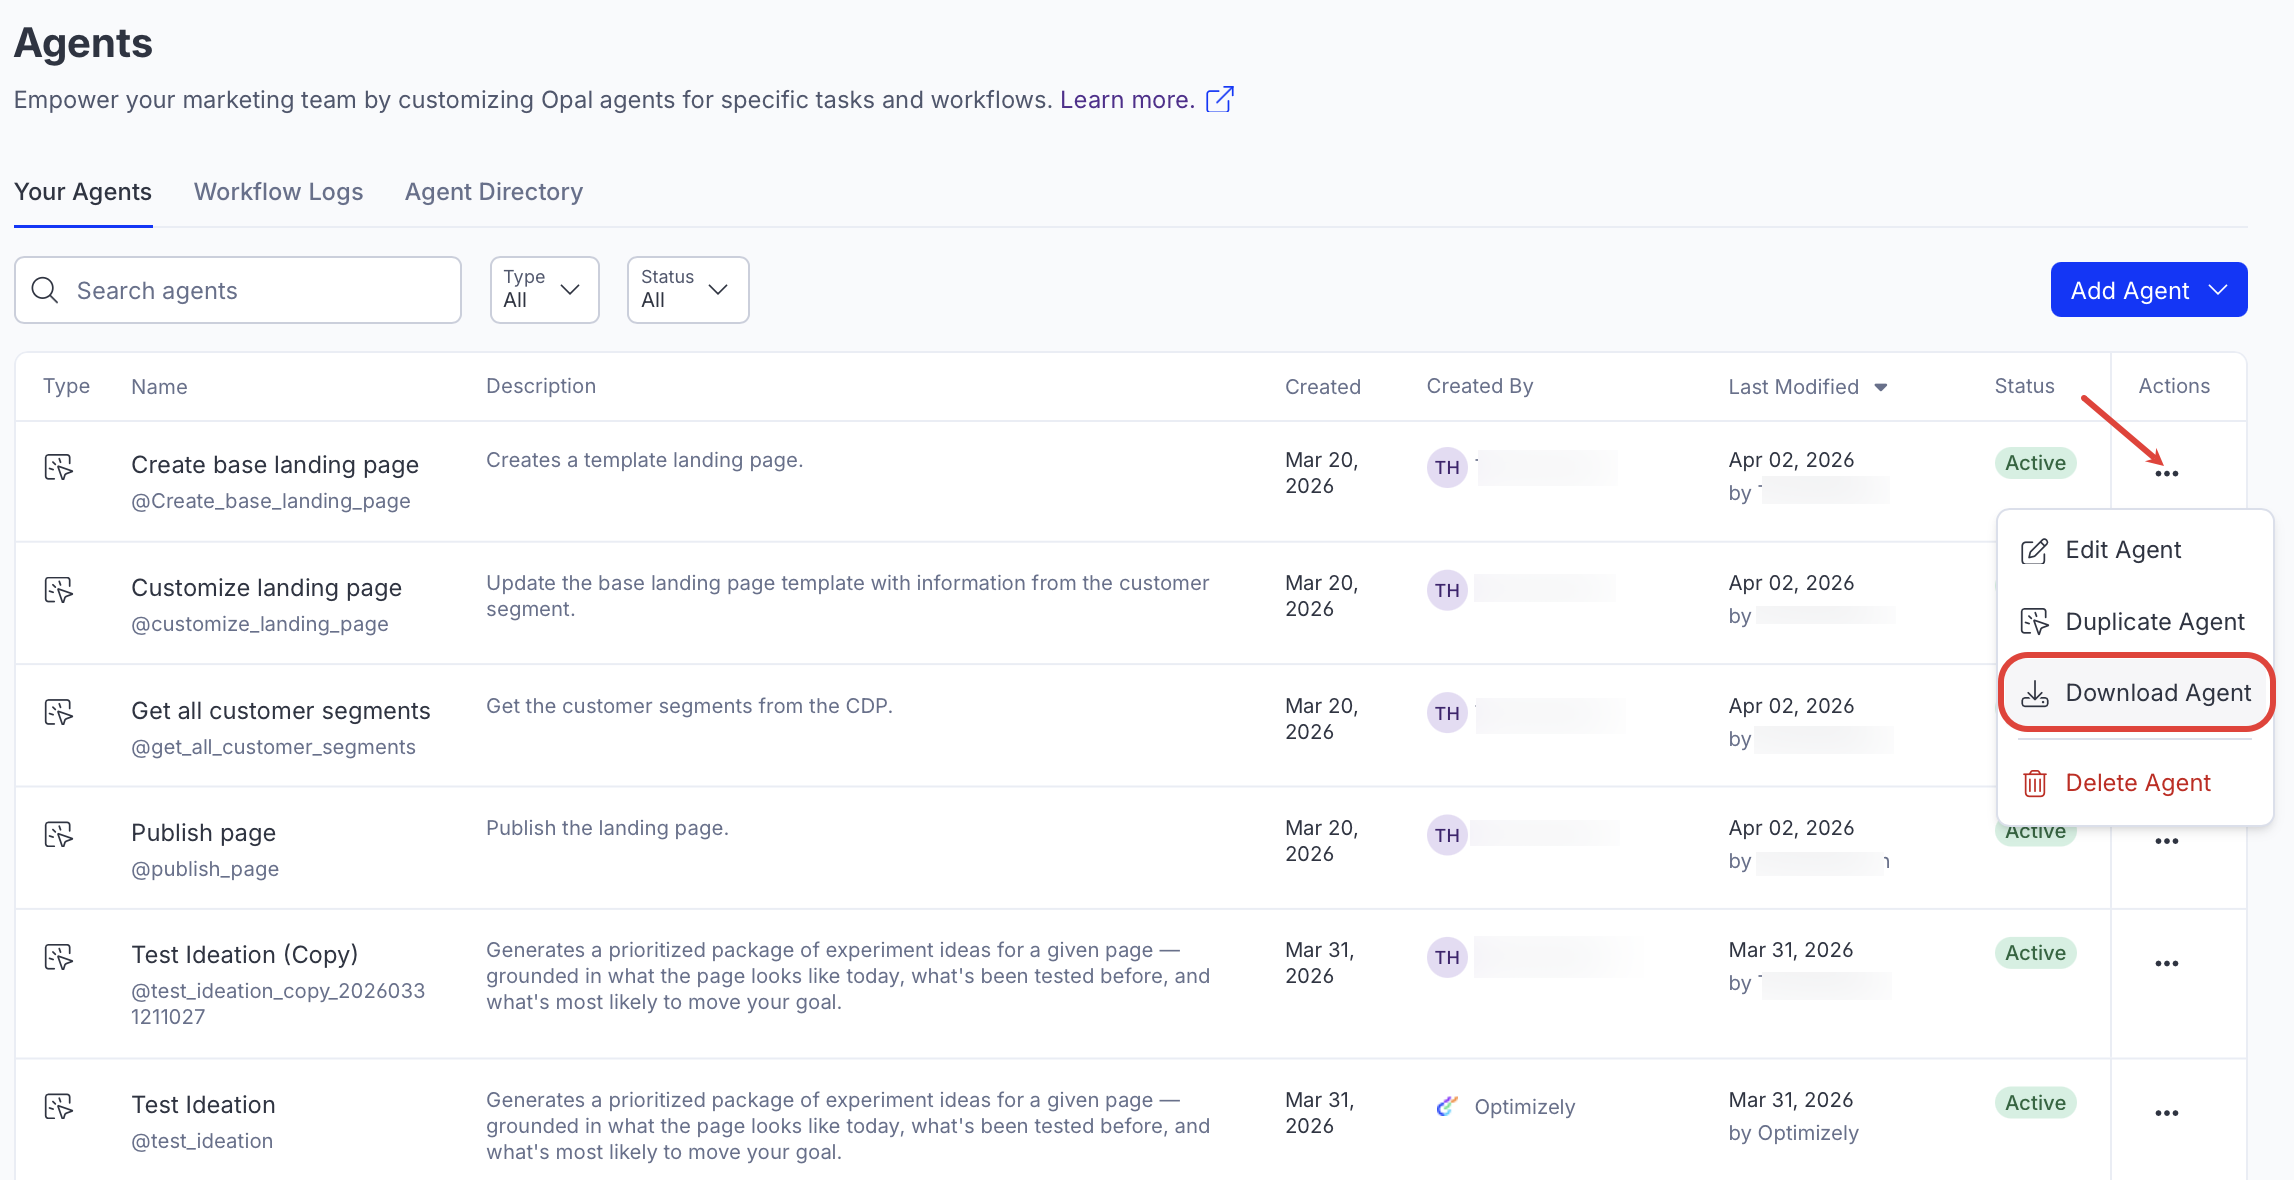
Task: Click the TH avatar for Customize landing page
Action: click(1446, 590)
